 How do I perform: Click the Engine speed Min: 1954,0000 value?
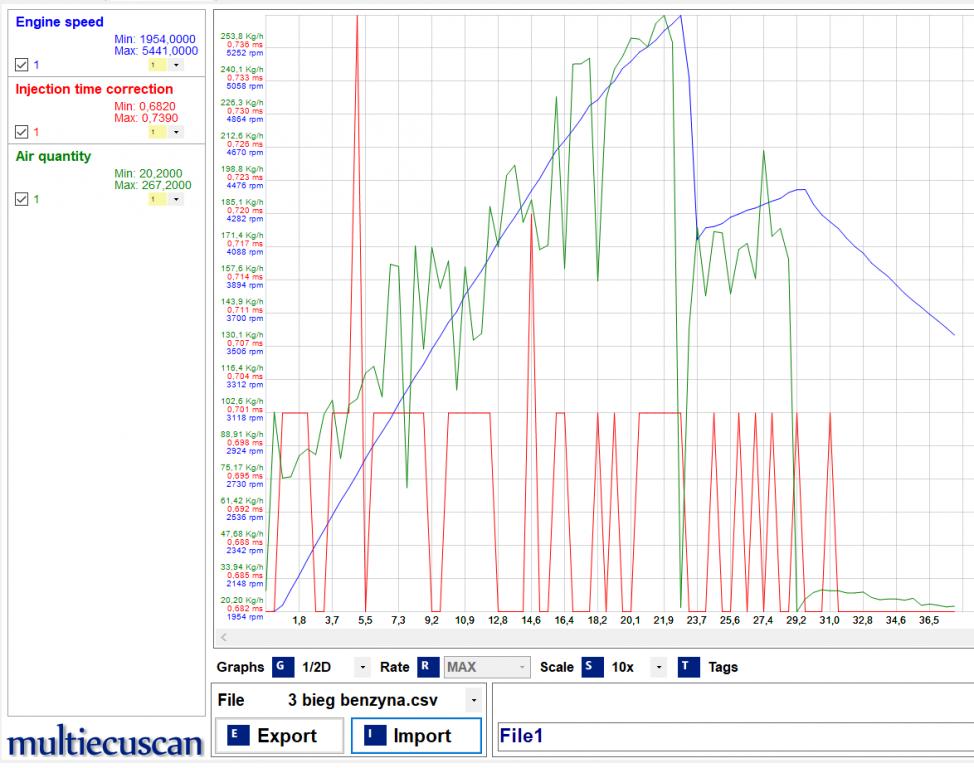(155, 39)
